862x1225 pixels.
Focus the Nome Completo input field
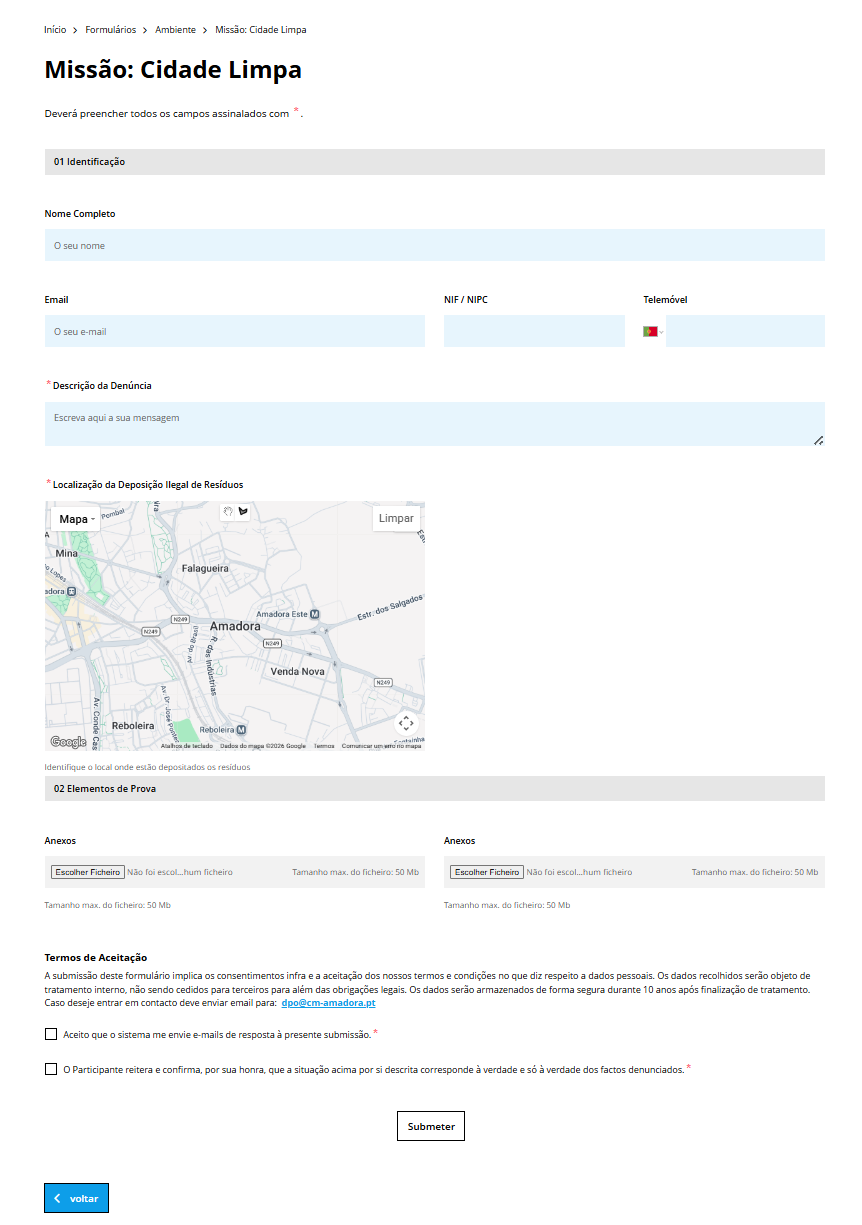coord(434,245)
